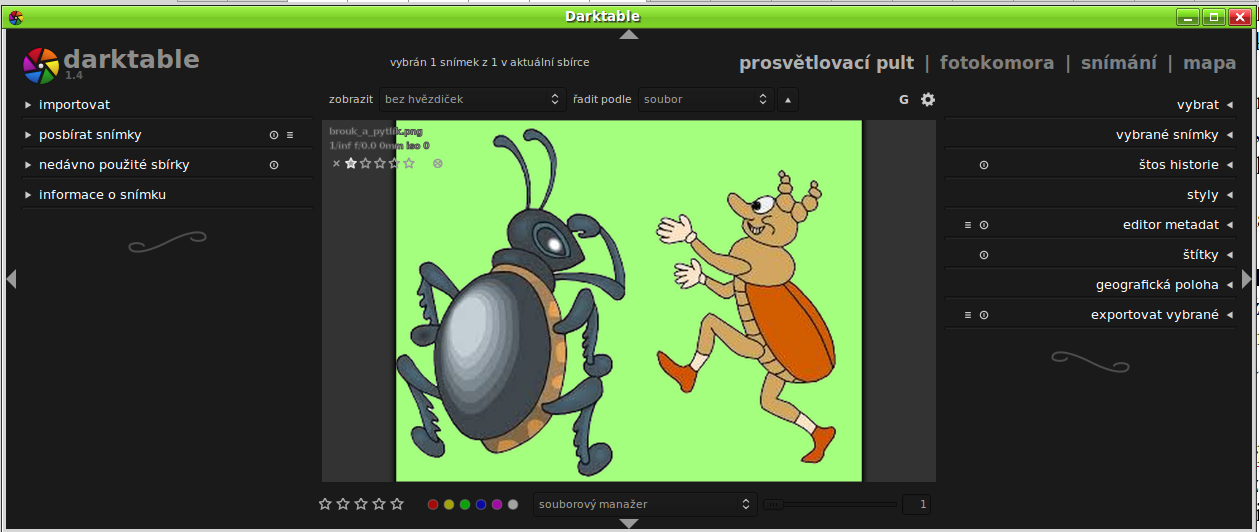Open preferences with the gear icon

(x=928, y=99)
